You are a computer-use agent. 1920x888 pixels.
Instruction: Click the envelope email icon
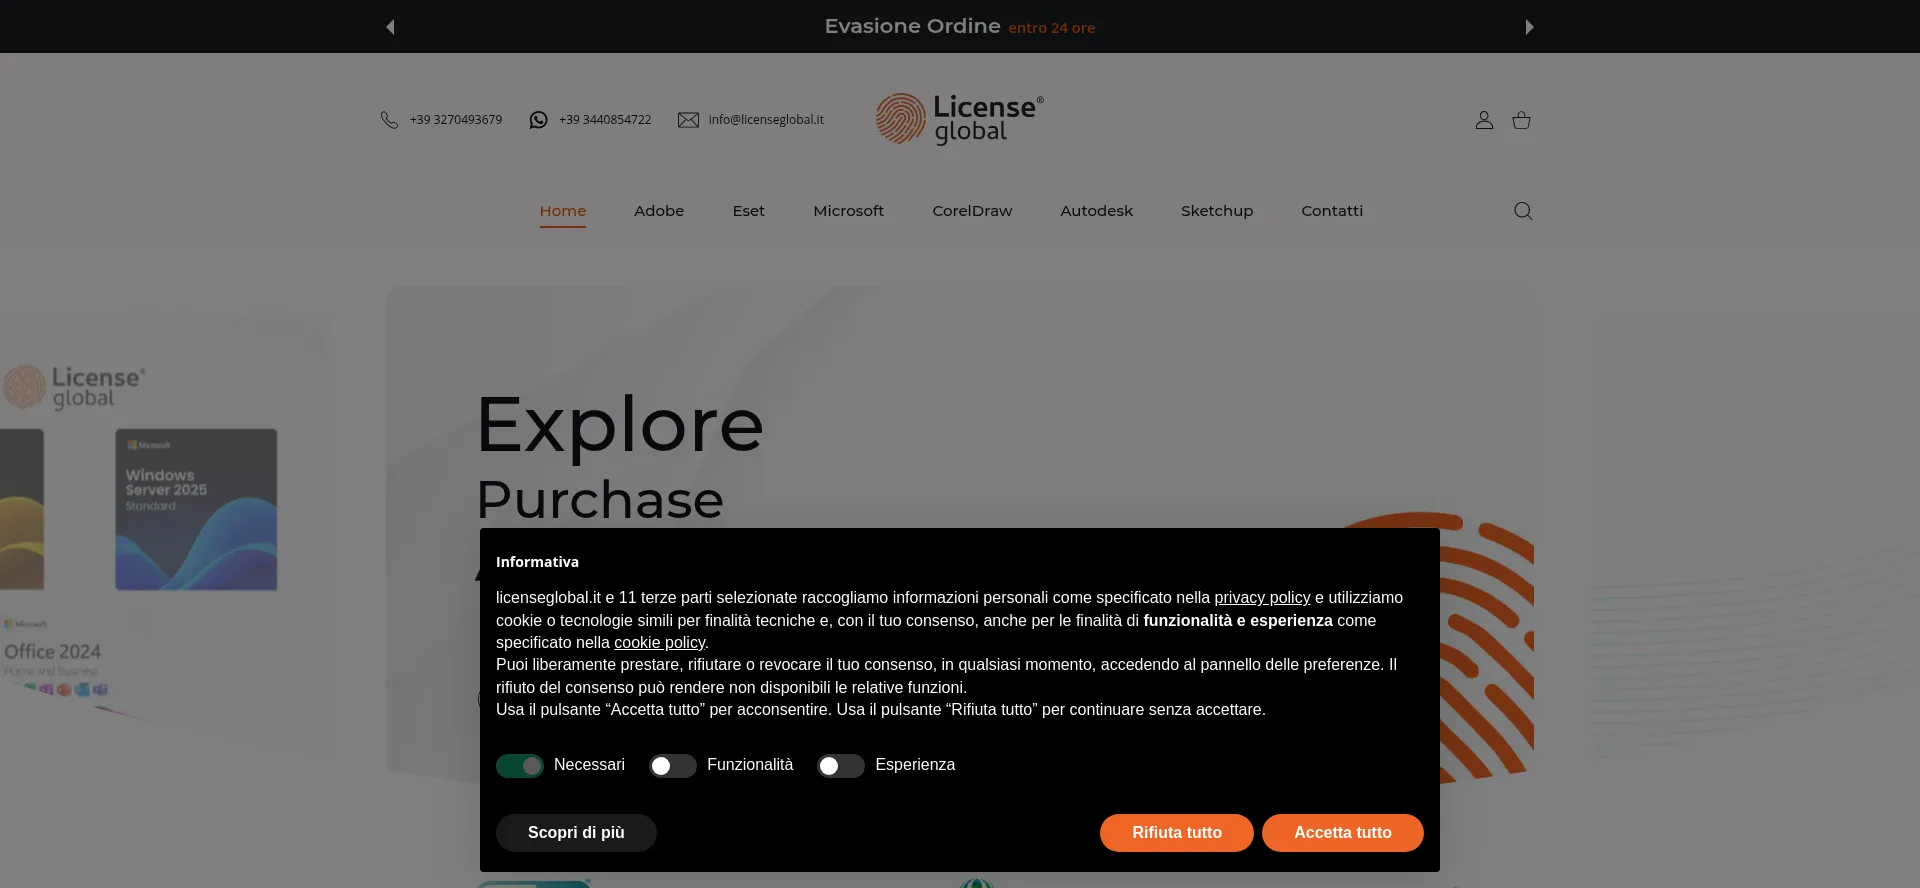click(x=688, y=120)
